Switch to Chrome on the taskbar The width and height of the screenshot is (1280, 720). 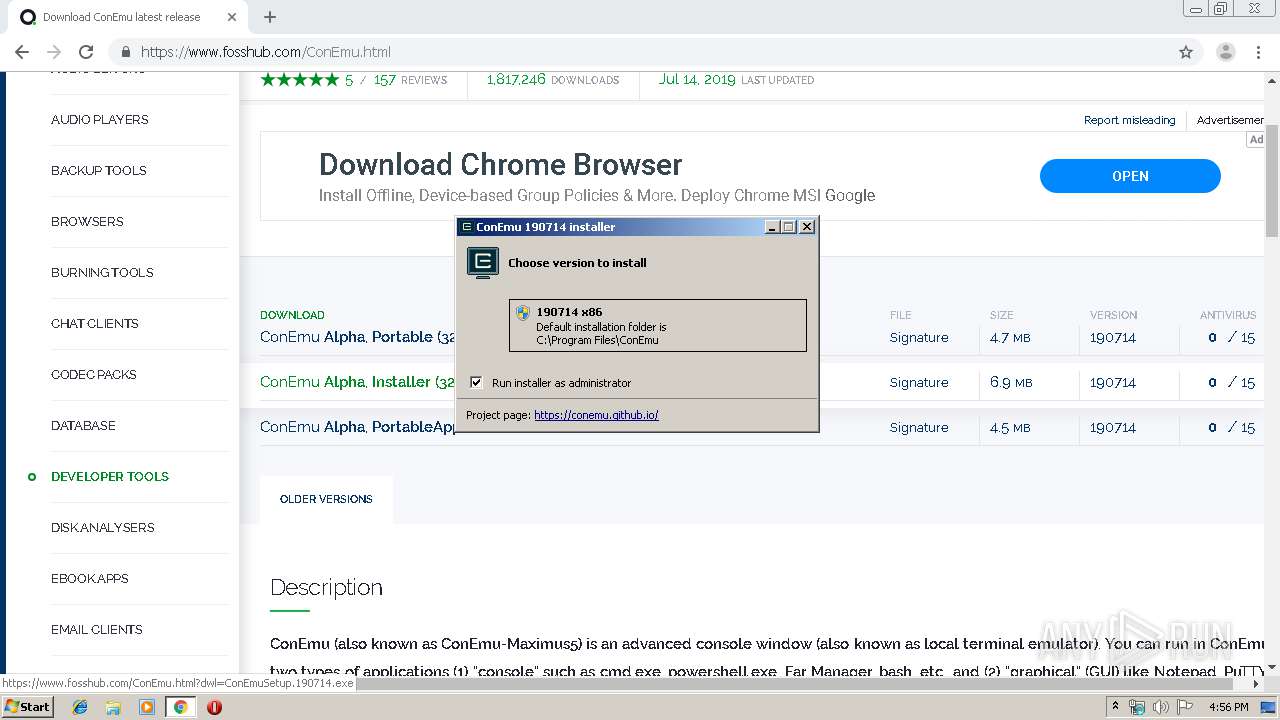click(180, 707)
